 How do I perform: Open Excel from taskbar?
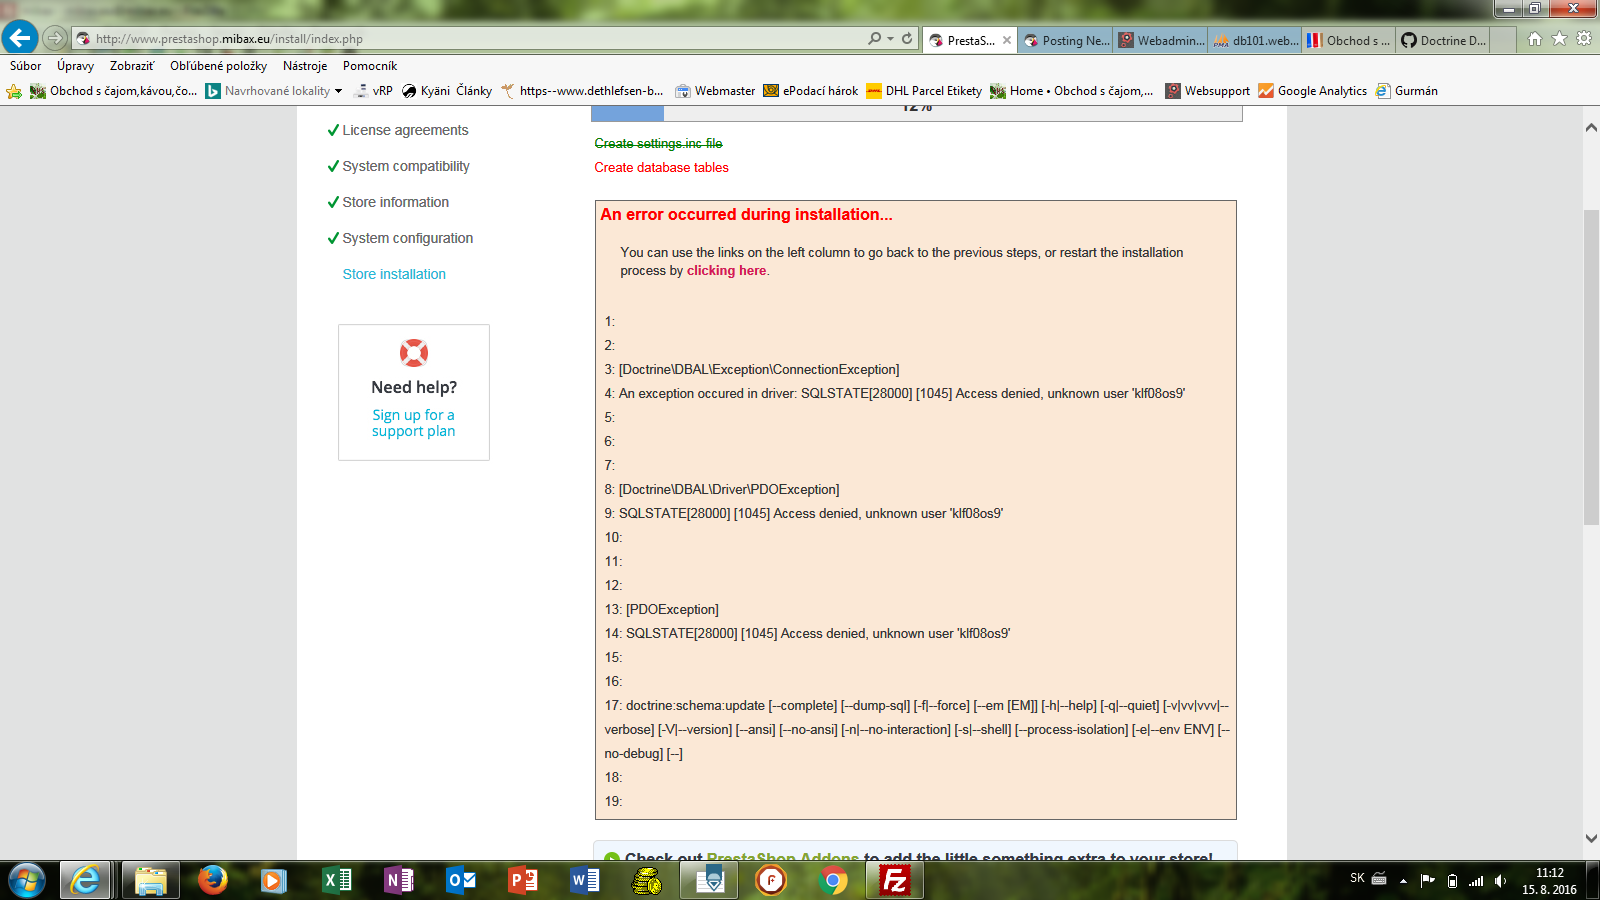point(337,880)
